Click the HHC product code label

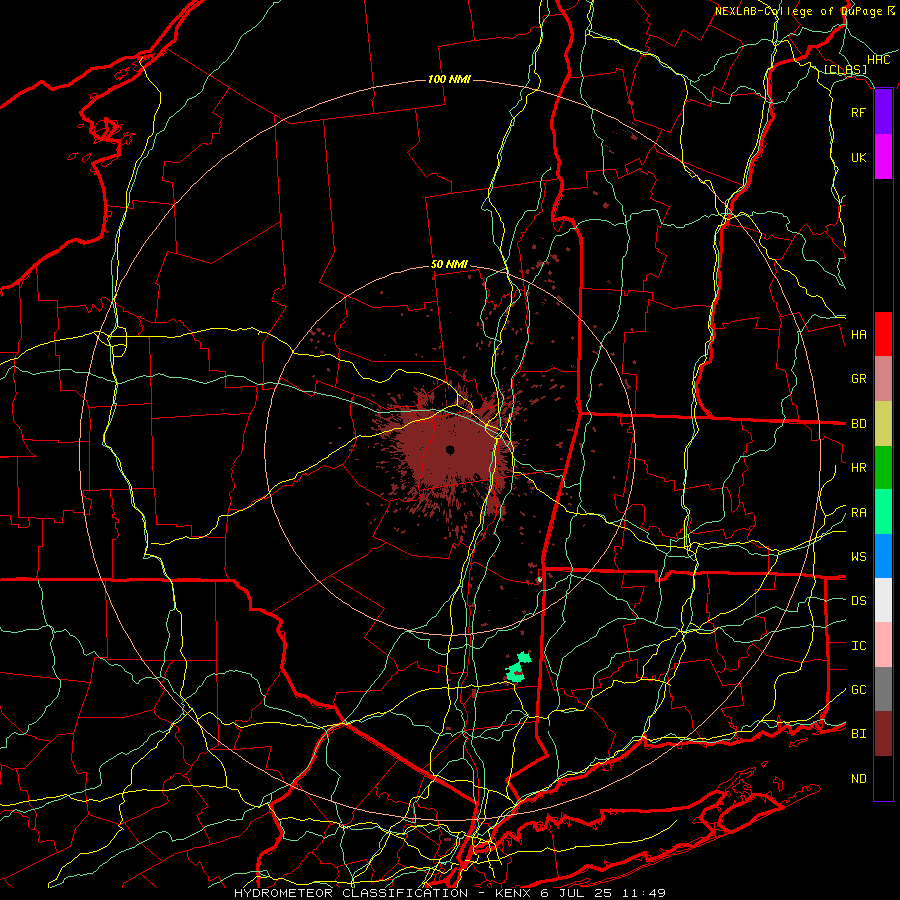click(x=878, y=60)
